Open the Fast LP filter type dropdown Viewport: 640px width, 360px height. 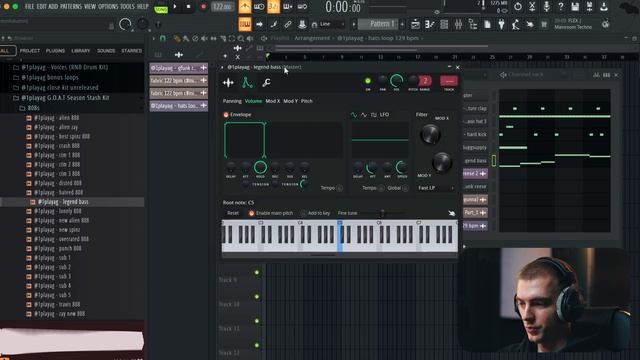pos(436,188)
